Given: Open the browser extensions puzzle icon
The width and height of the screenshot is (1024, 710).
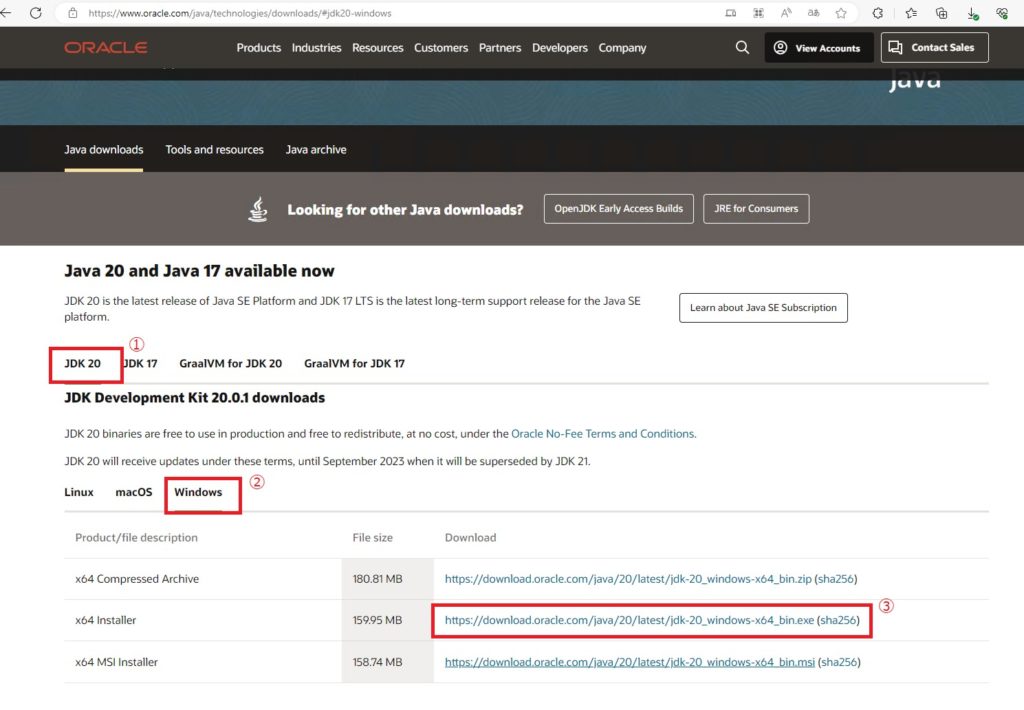Looking at the screenshot, I should tap(878, 13).
